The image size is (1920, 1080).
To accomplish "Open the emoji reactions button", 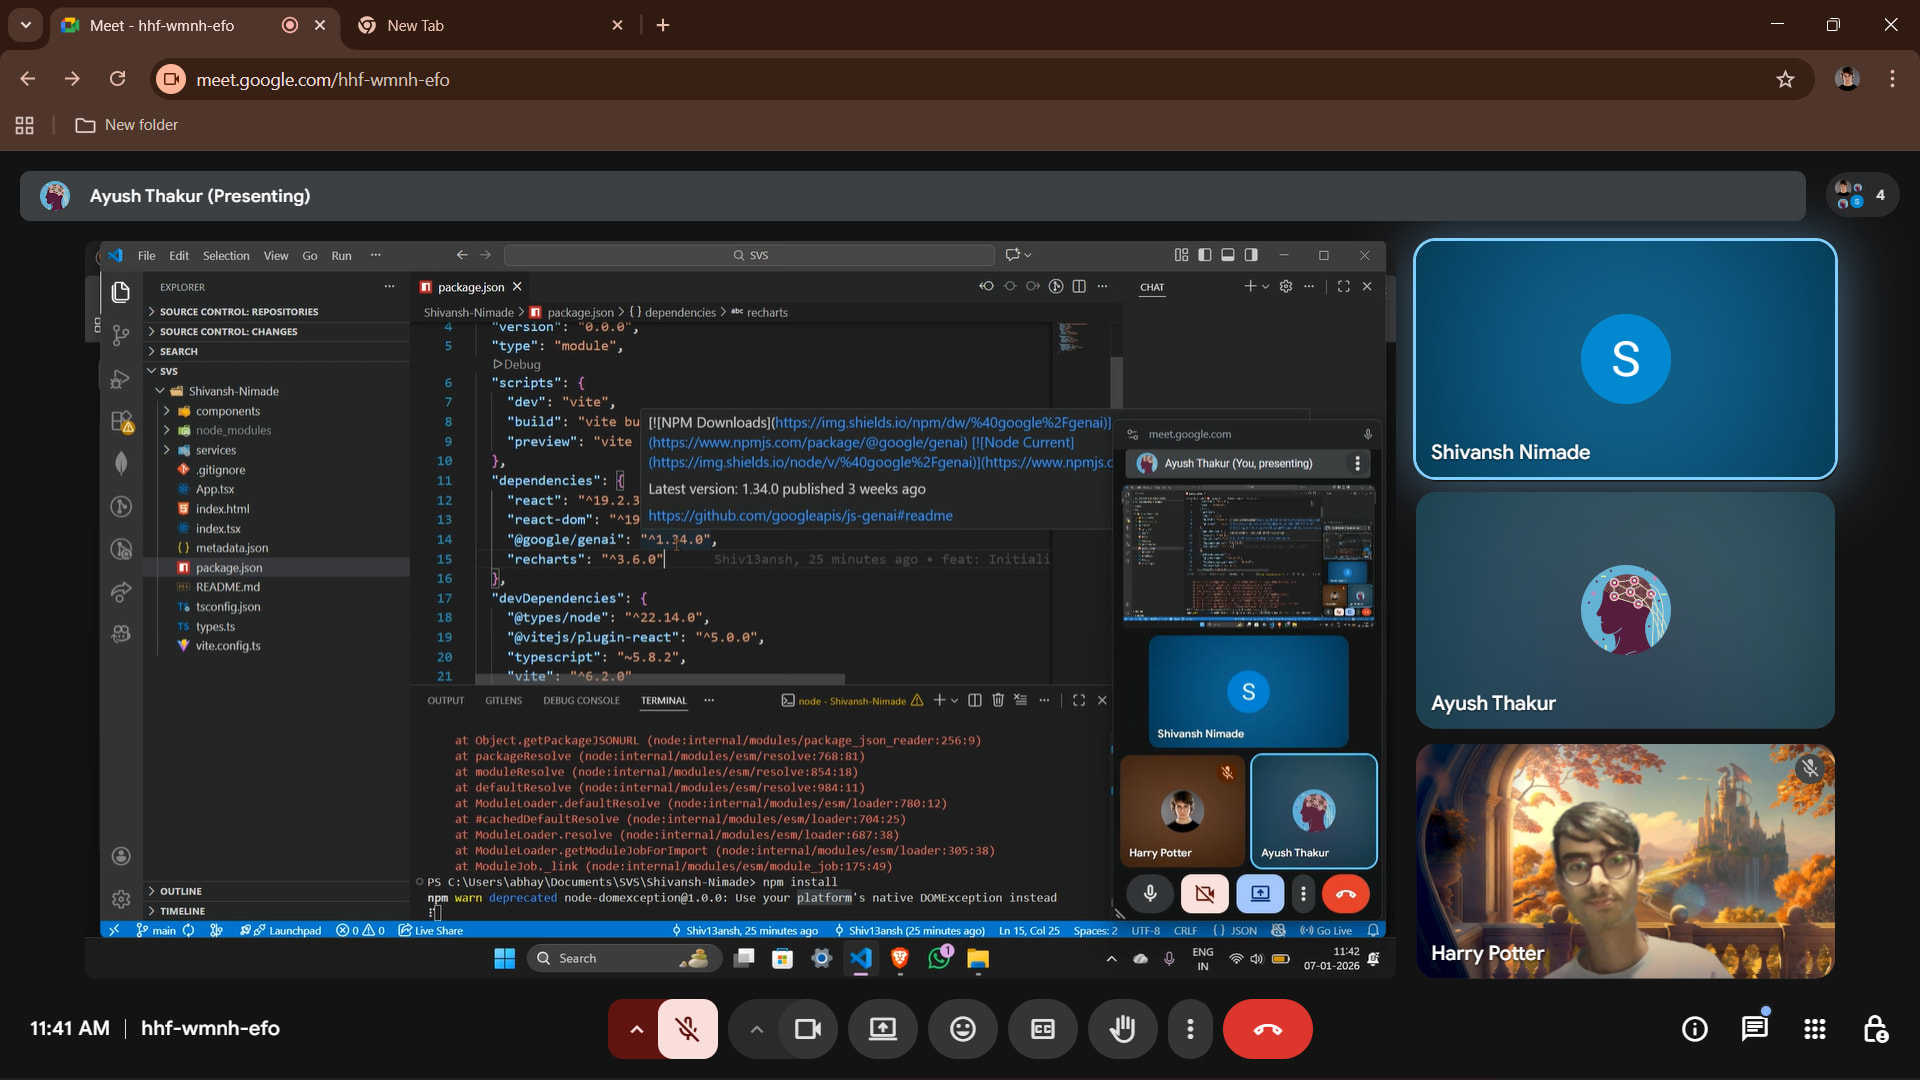I will pyautogui.click(x=962, y=1029).
